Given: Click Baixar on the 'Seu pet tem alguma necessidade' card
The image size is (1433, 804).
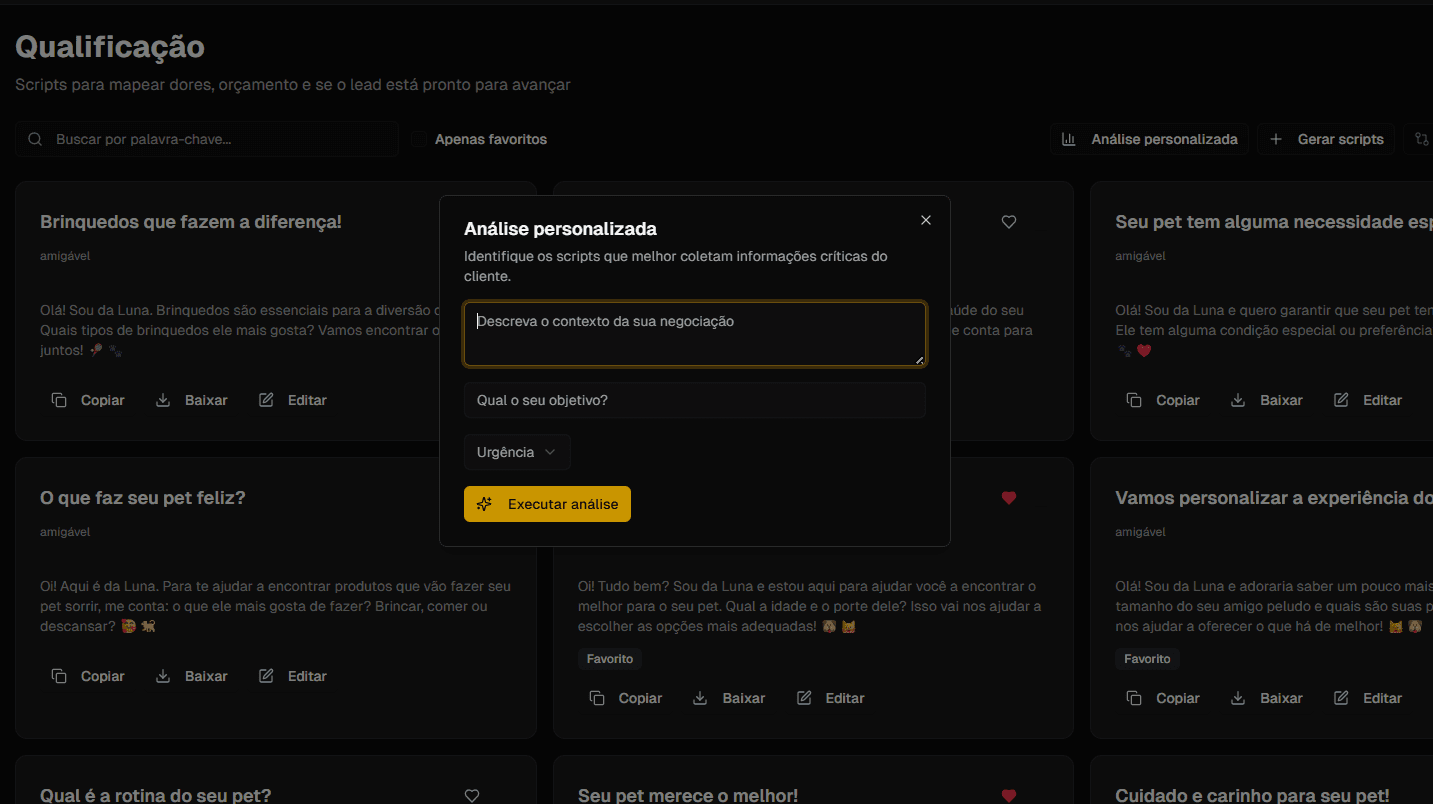Looking at the screenshot, I should point(1267,400).
